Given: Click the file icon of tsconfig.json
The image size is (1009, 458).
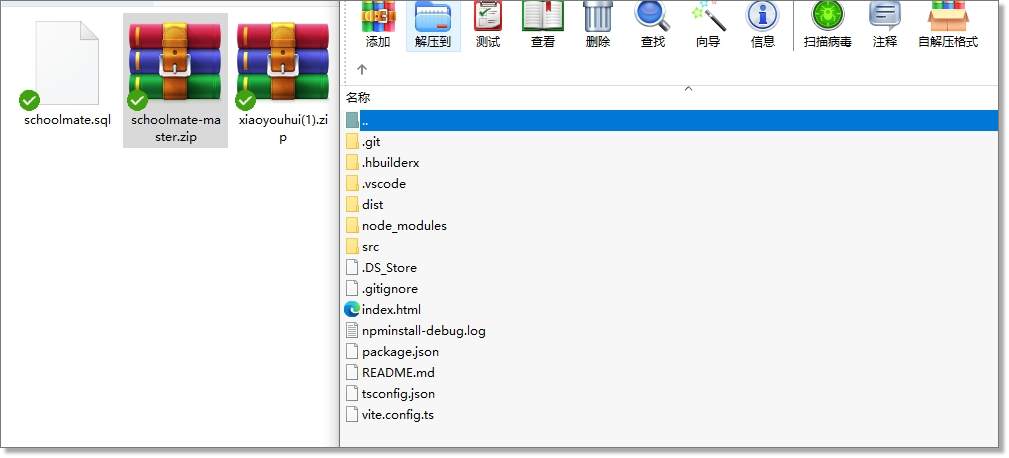Looking at the screenshot, I should point(352,394).
